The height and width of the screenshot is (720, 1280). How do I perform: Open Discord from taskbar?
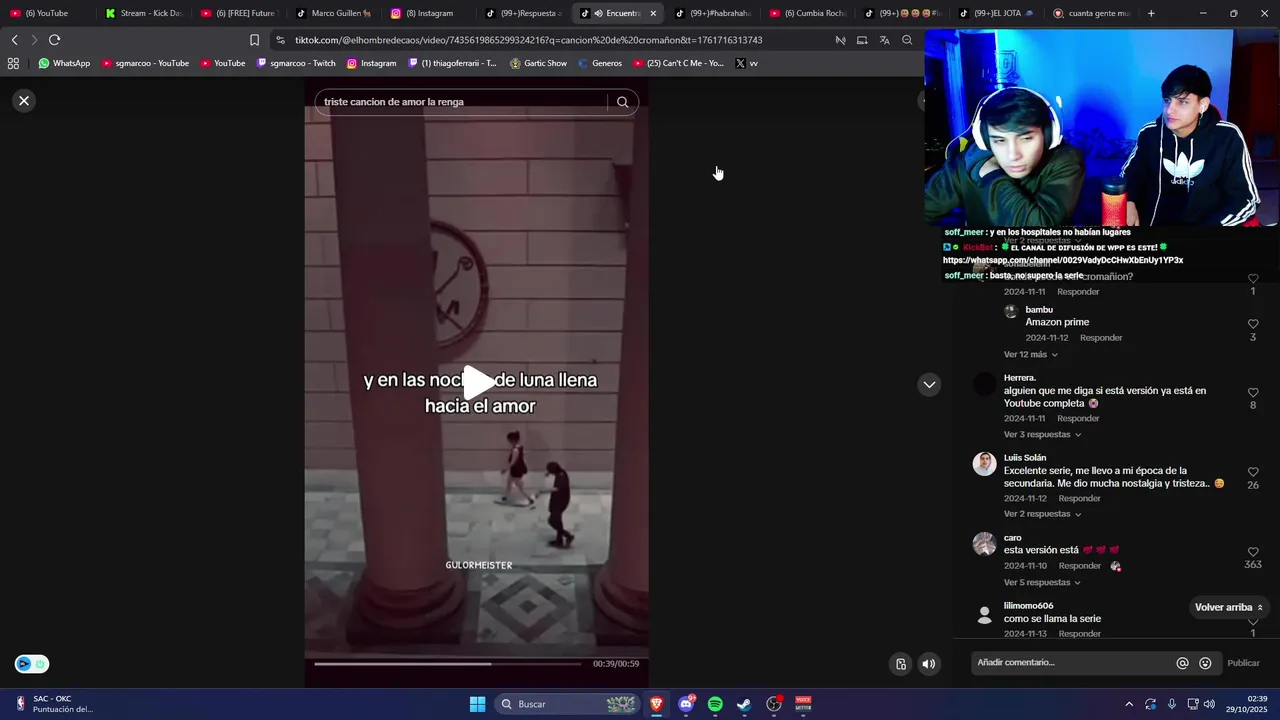coord(686,704)
